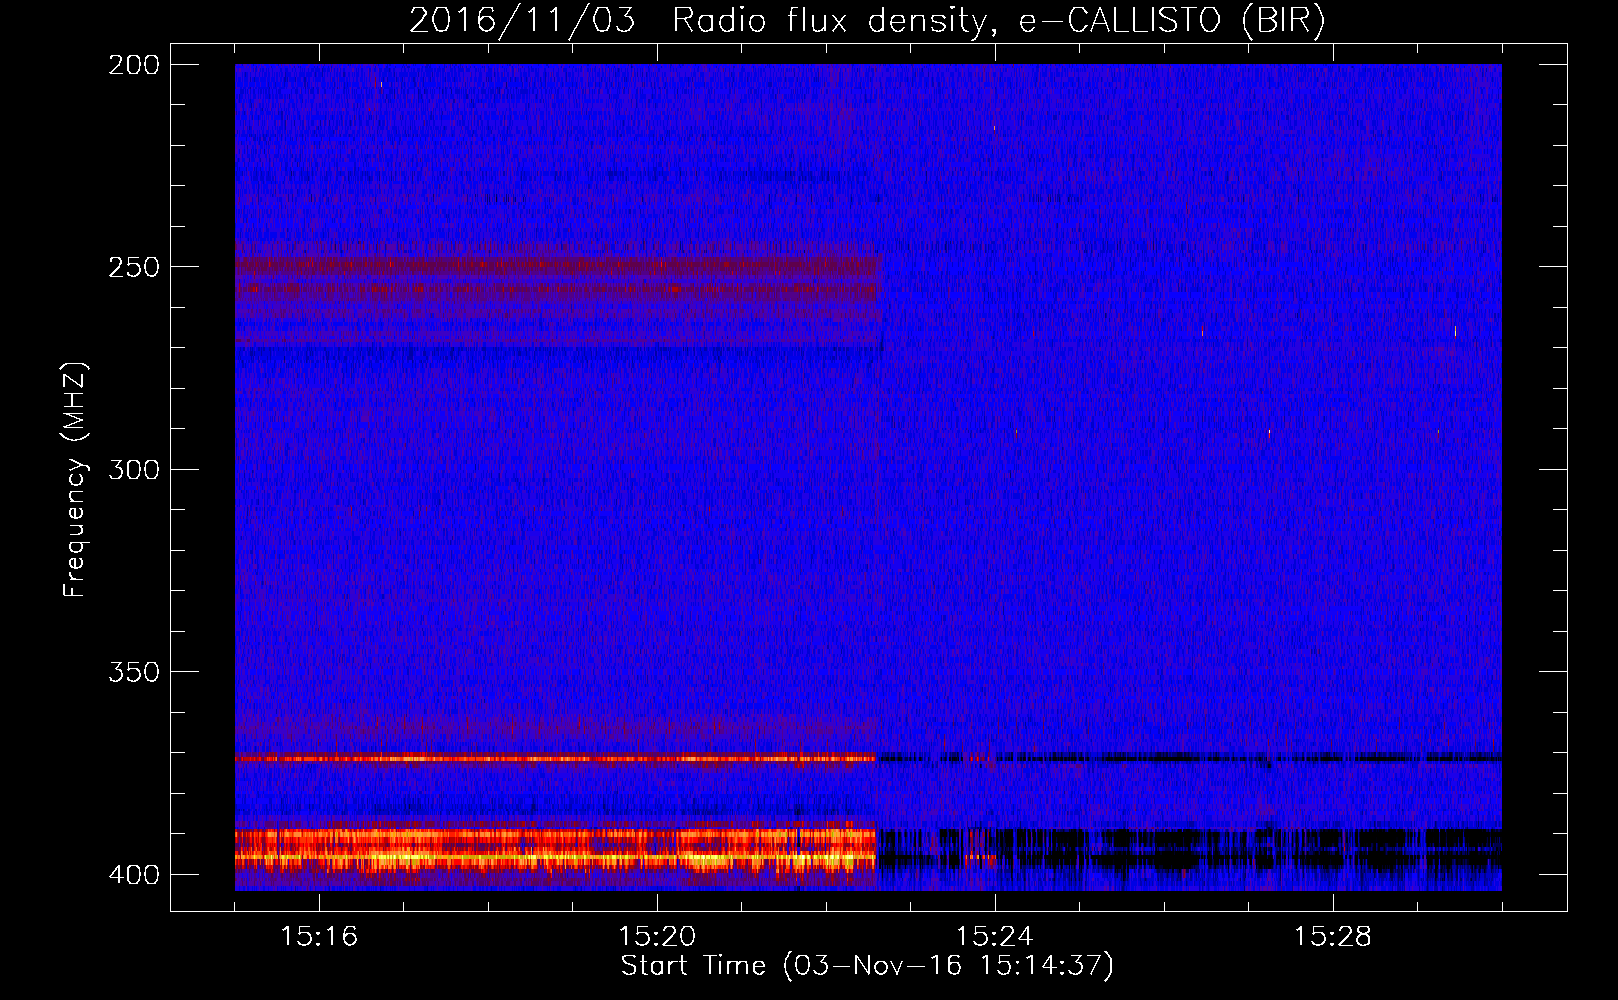Click the 400 frequency tick label
The width and height of the screenshot is (1618, 1000).
tap(134, 875)
